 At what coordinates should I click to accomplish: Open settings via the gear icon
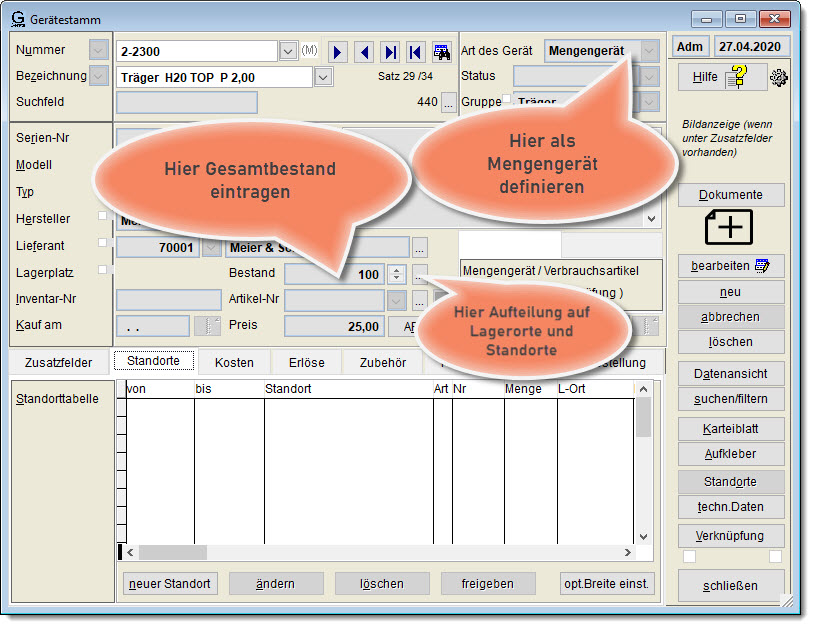click(x=779, y=78)
